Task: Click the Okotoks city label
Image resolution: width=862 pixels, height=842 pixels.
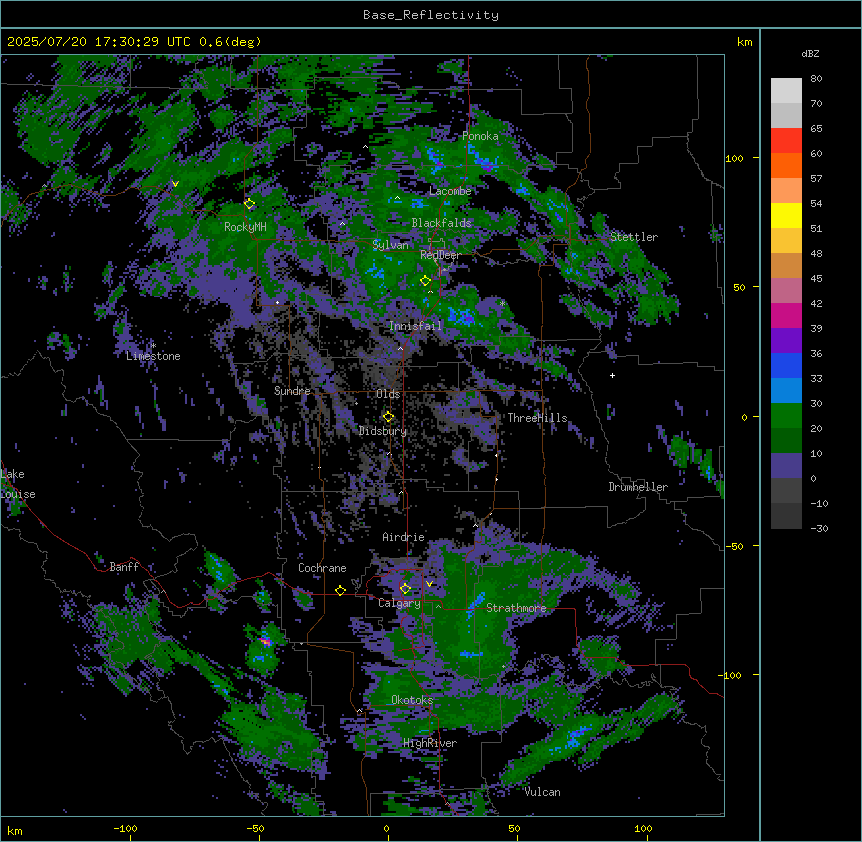Action: pyautogui.click(x=412, y=700)
